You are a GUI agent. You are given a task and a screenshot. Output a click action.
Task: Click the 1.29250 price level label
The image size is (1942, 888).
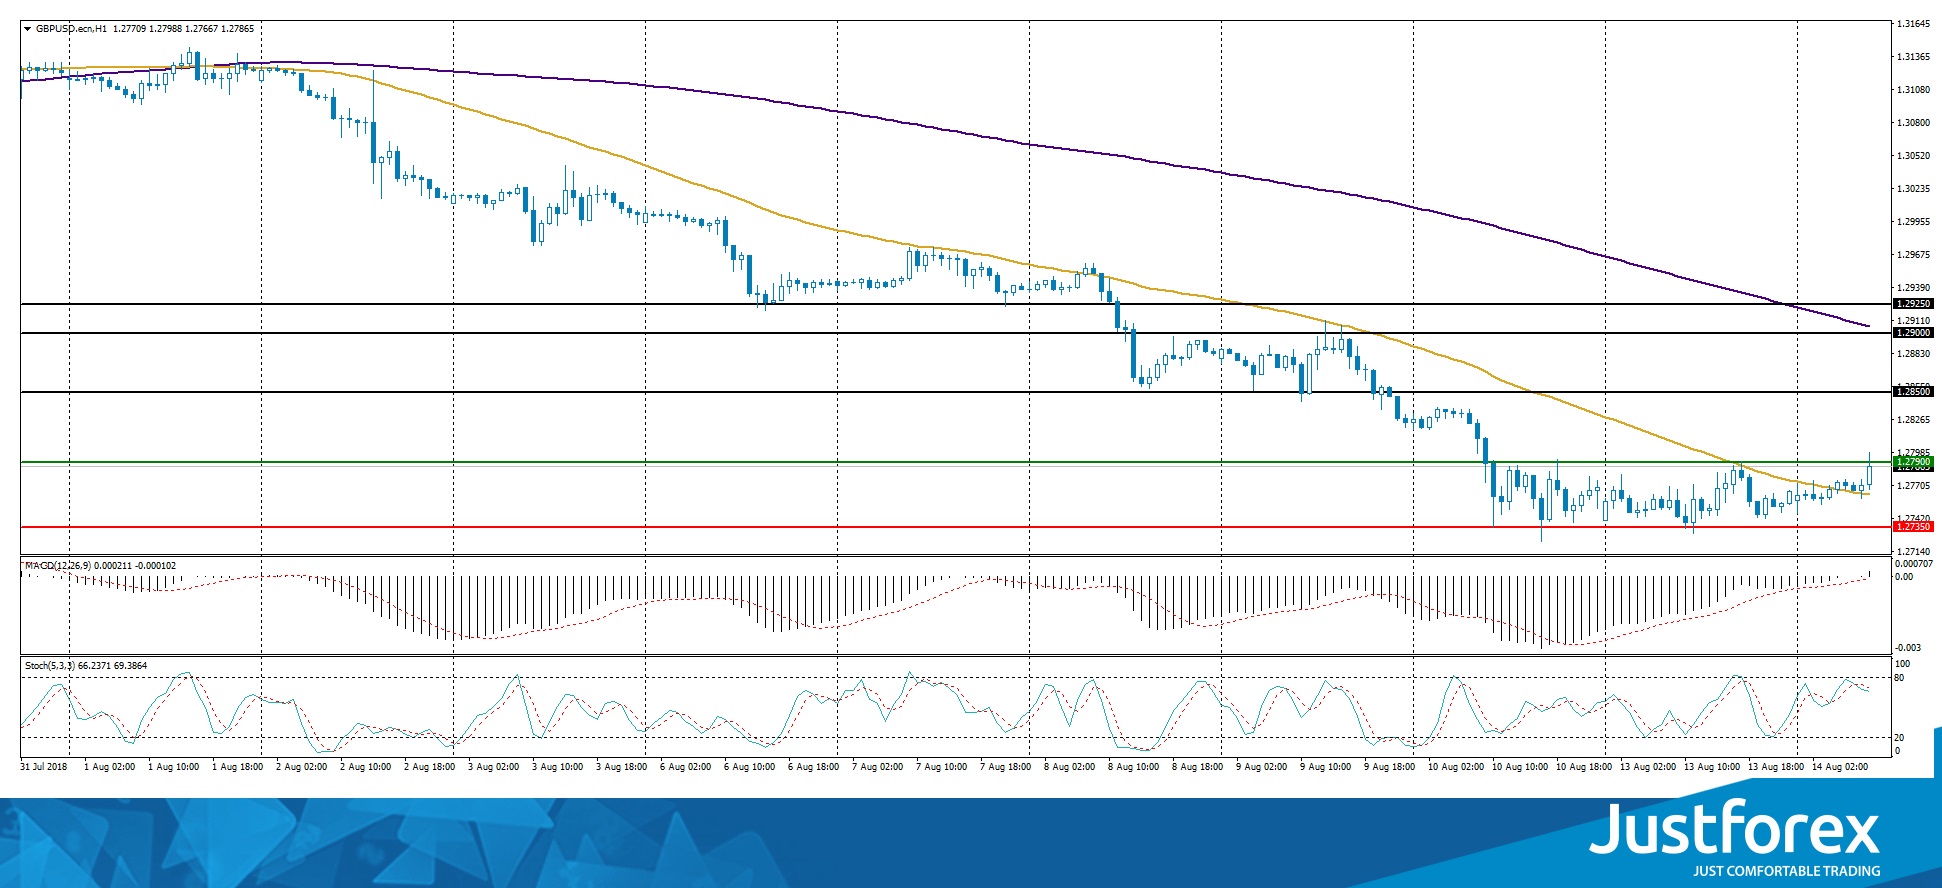tap(1913, 304)
